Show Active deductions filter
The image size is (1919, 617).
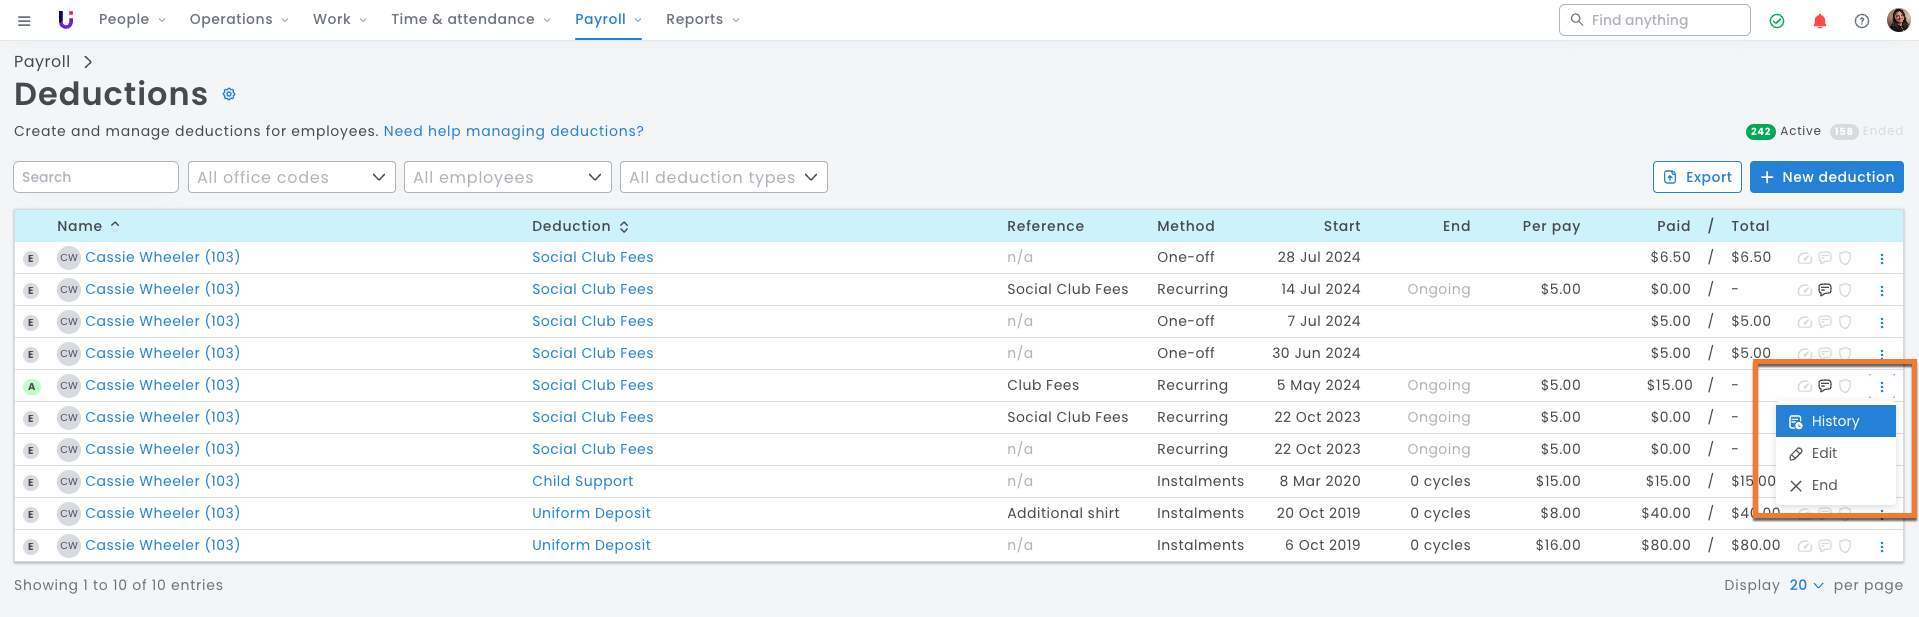[x=1783, y=131]
